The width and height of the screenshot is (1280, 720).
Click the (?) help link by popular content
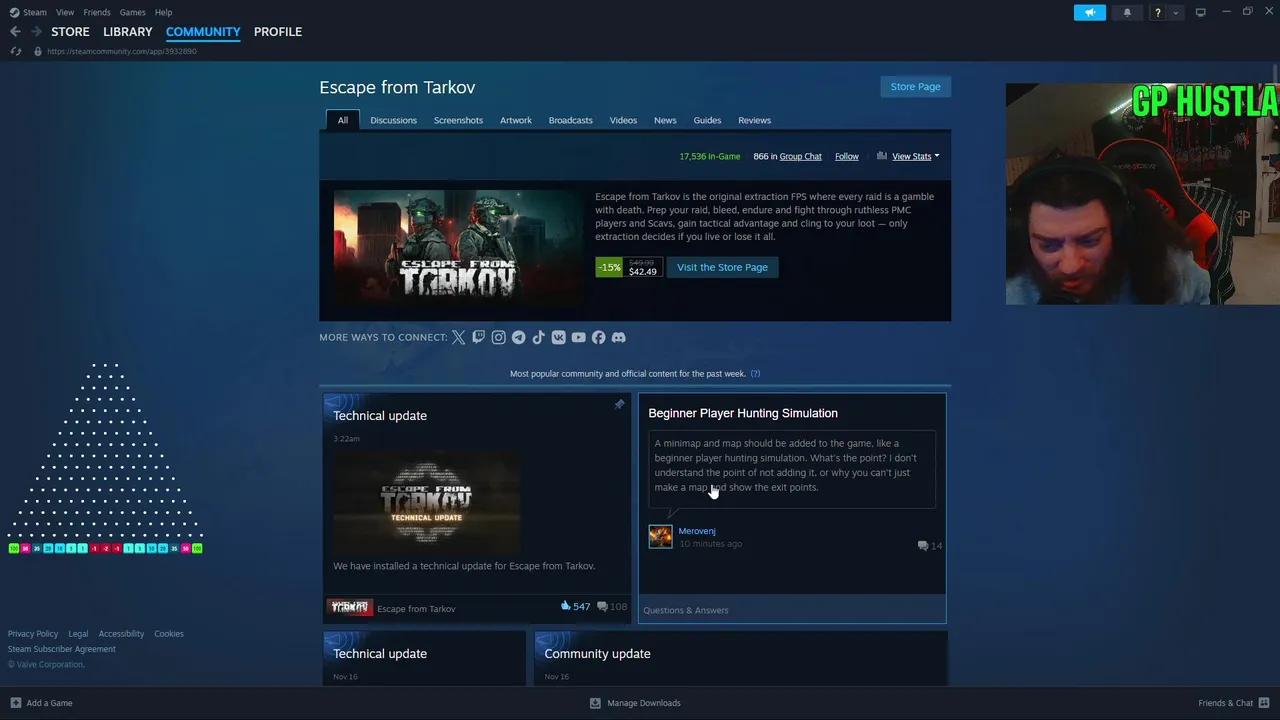pyautogui.click(x=755, y=374)
